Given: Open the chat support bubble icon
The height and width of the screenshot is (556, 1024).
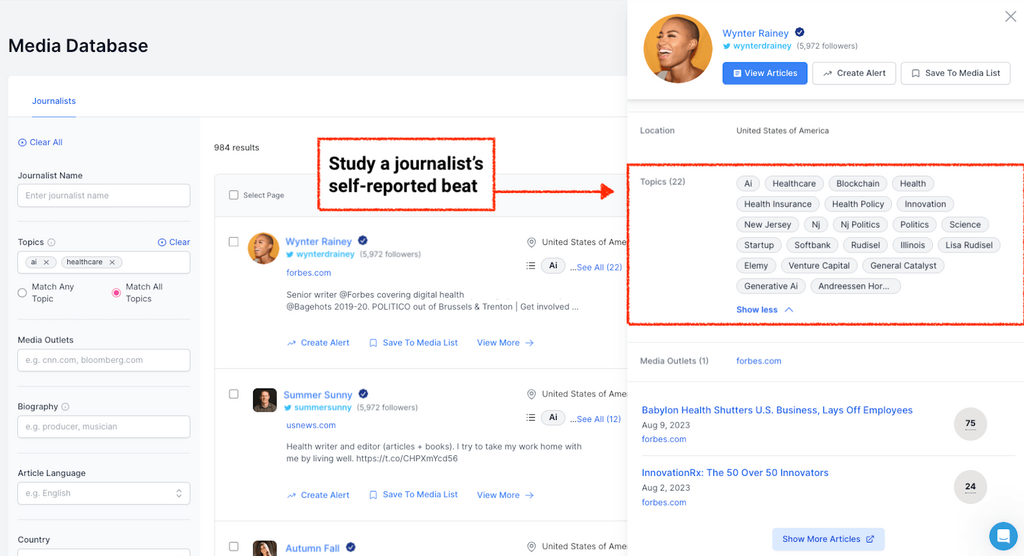Looking at the screenshot, I should (x=1002, y=535).
